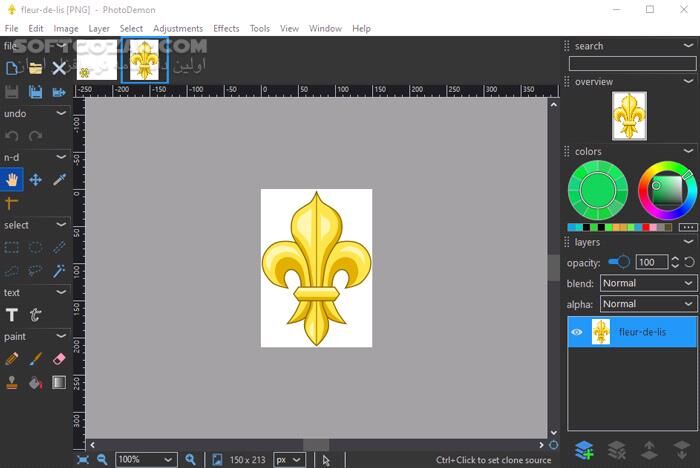Select the Move tool
700x468 pixels.
[x=35, y=180]
